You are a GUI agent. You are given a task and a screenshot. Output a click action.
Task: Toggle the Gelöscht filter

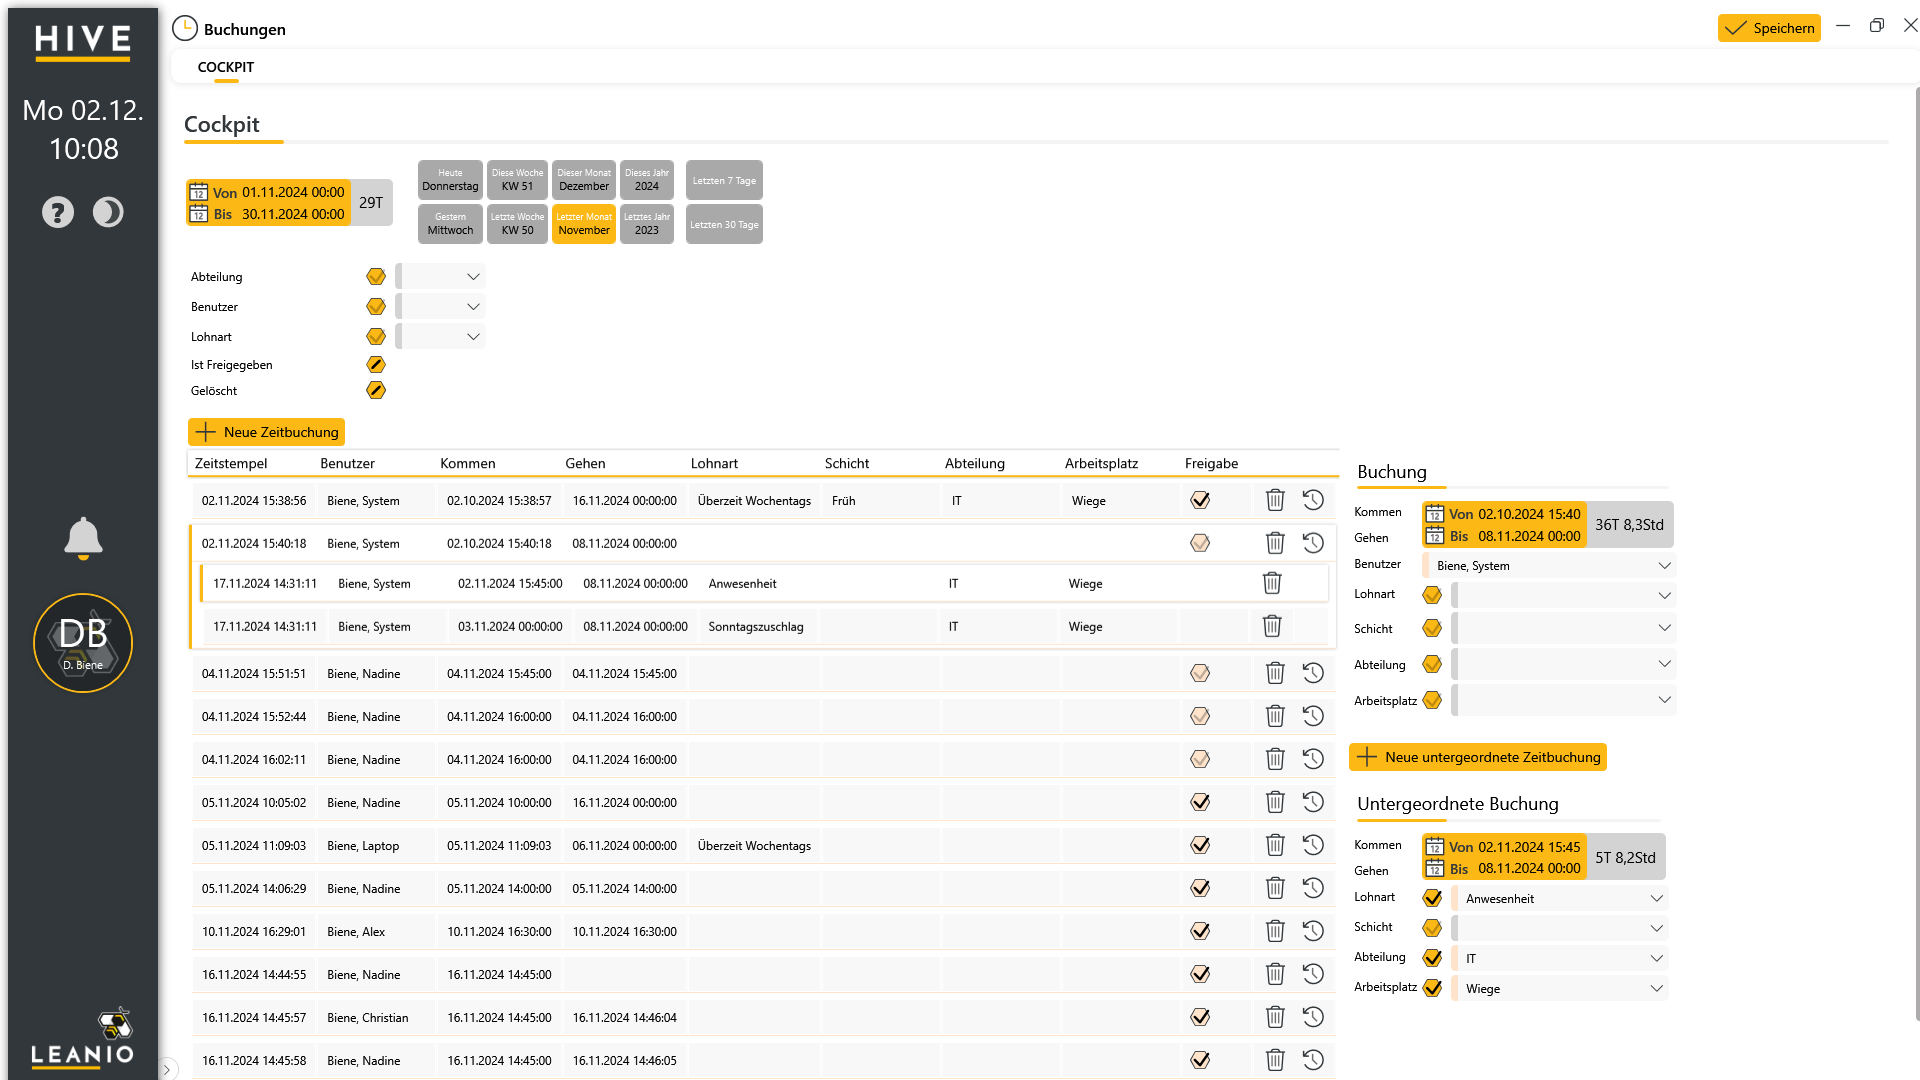[x=376, y=390]
